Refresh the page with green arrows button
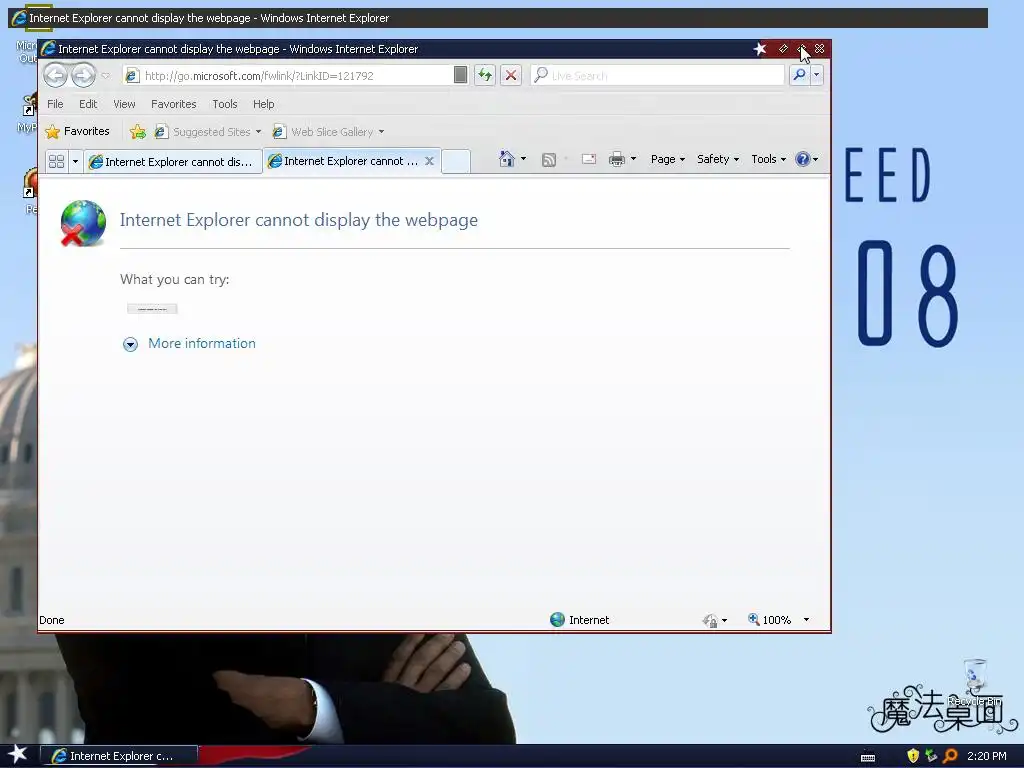This screenshot has height=768, width=1024. tap(485, 75)
